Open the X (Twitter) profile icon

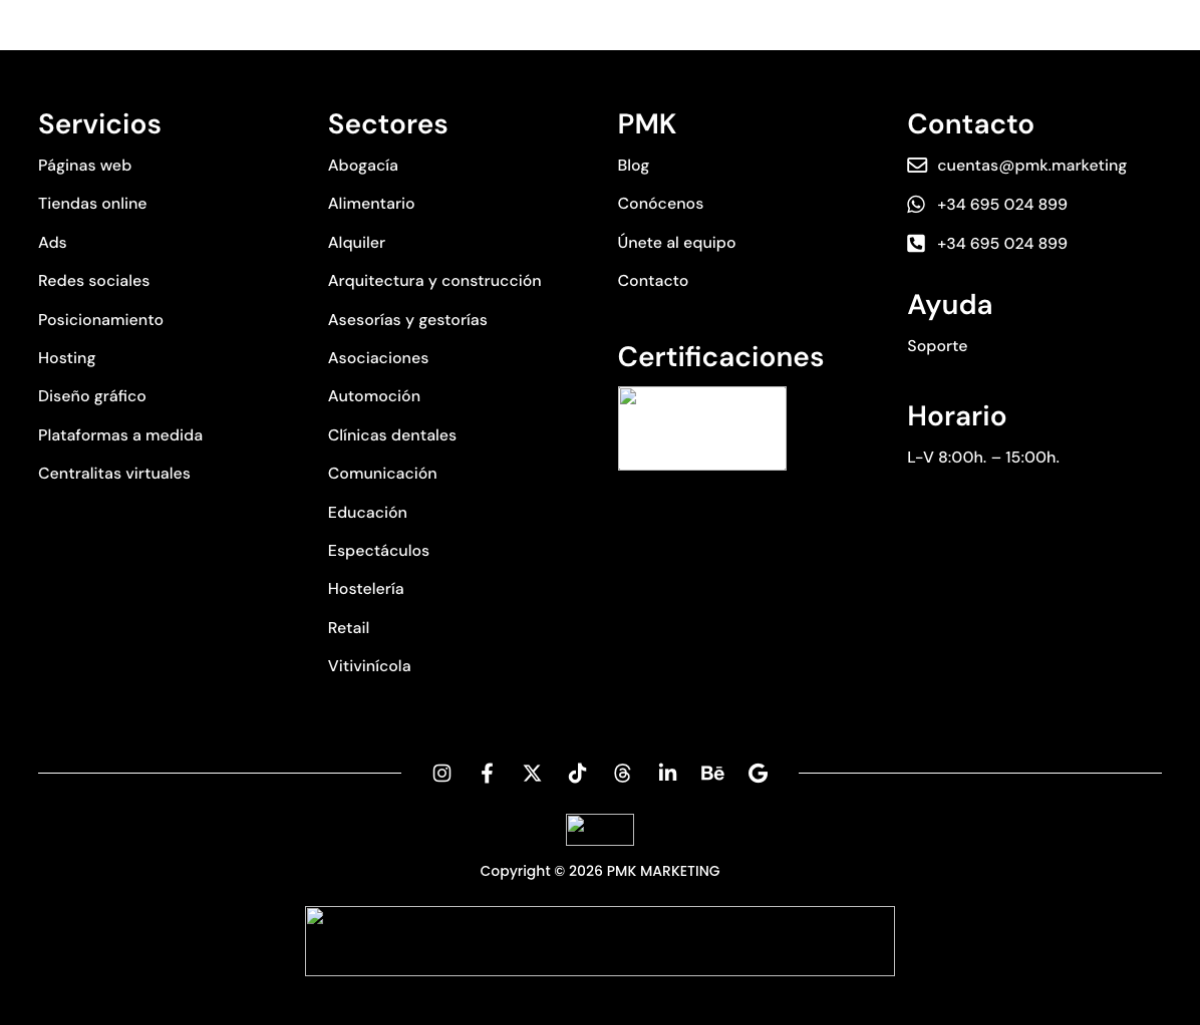[532, 773]
